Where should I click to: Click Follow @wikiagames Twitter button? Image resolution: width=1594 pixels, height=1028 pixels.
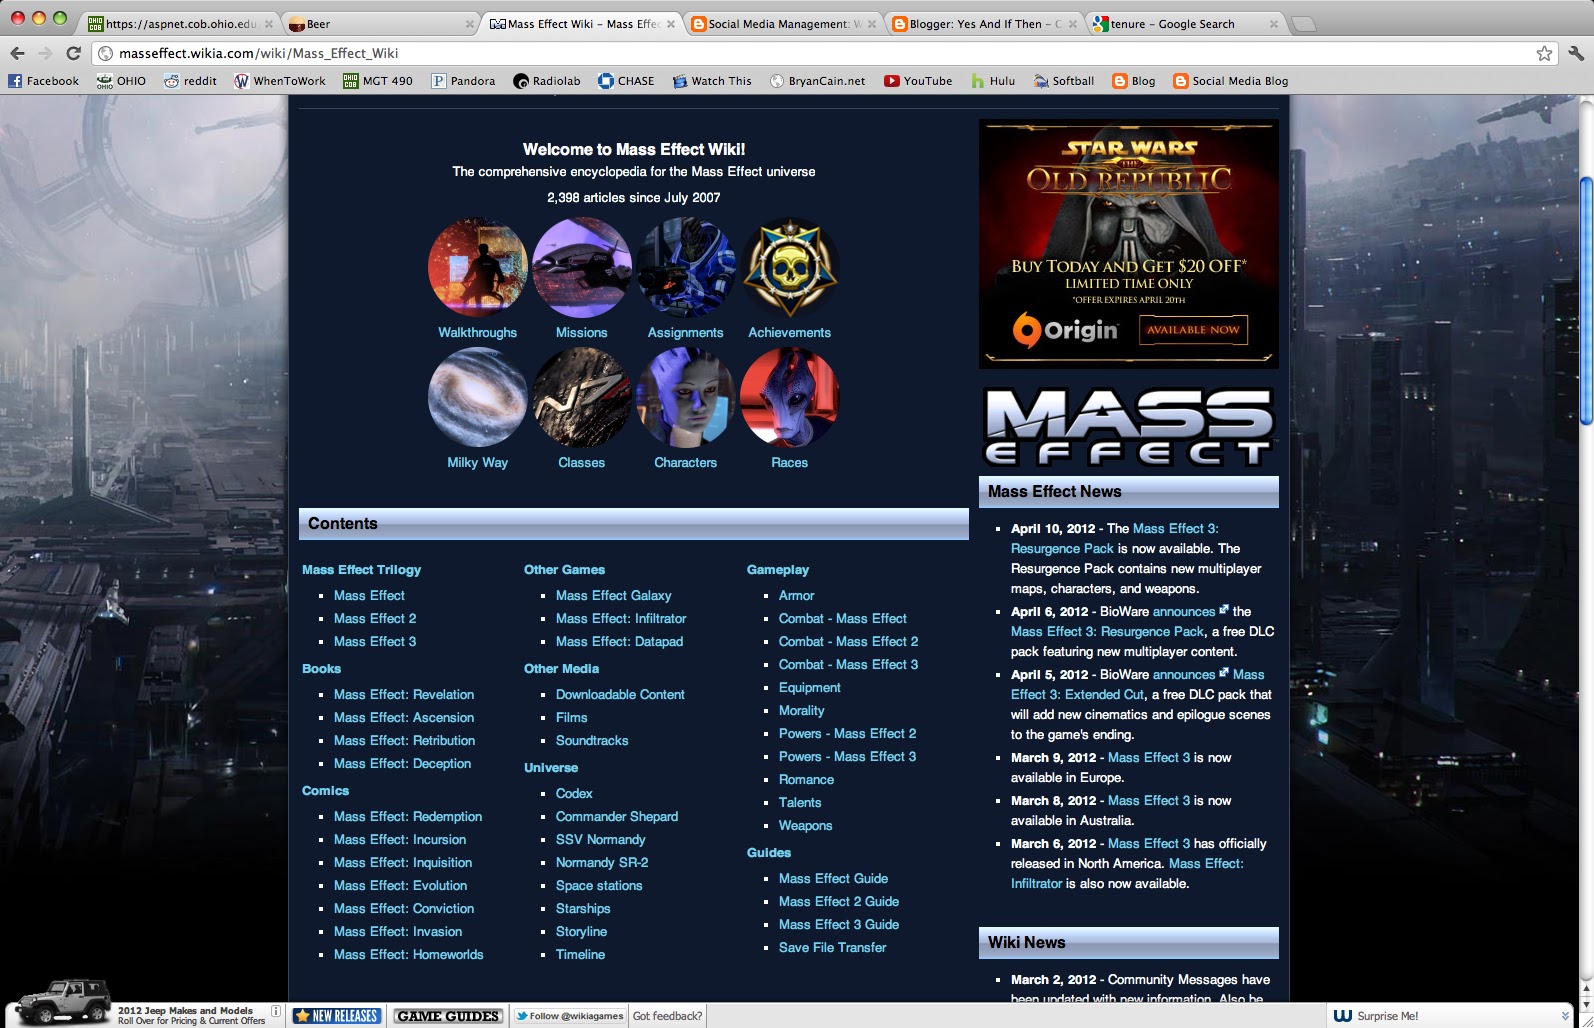[x=569, y=1016]
